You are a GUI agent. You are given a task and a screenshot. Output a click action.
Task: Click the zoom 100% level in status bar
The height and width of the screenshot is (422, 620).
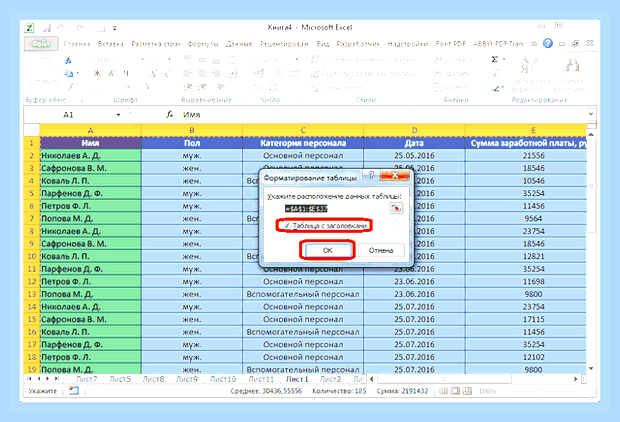point(487,391)
